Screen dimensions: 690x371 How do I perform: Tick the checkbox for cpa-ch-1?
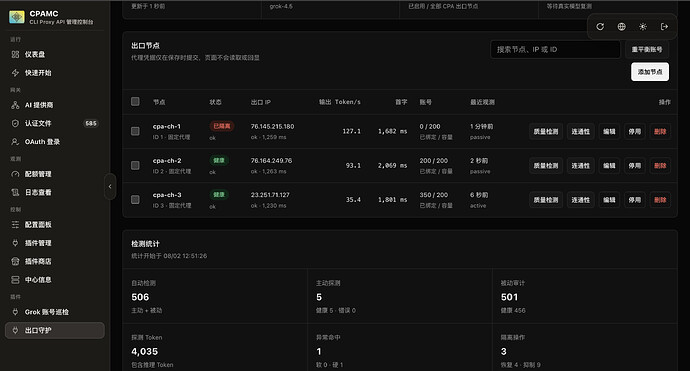(135, 131)
